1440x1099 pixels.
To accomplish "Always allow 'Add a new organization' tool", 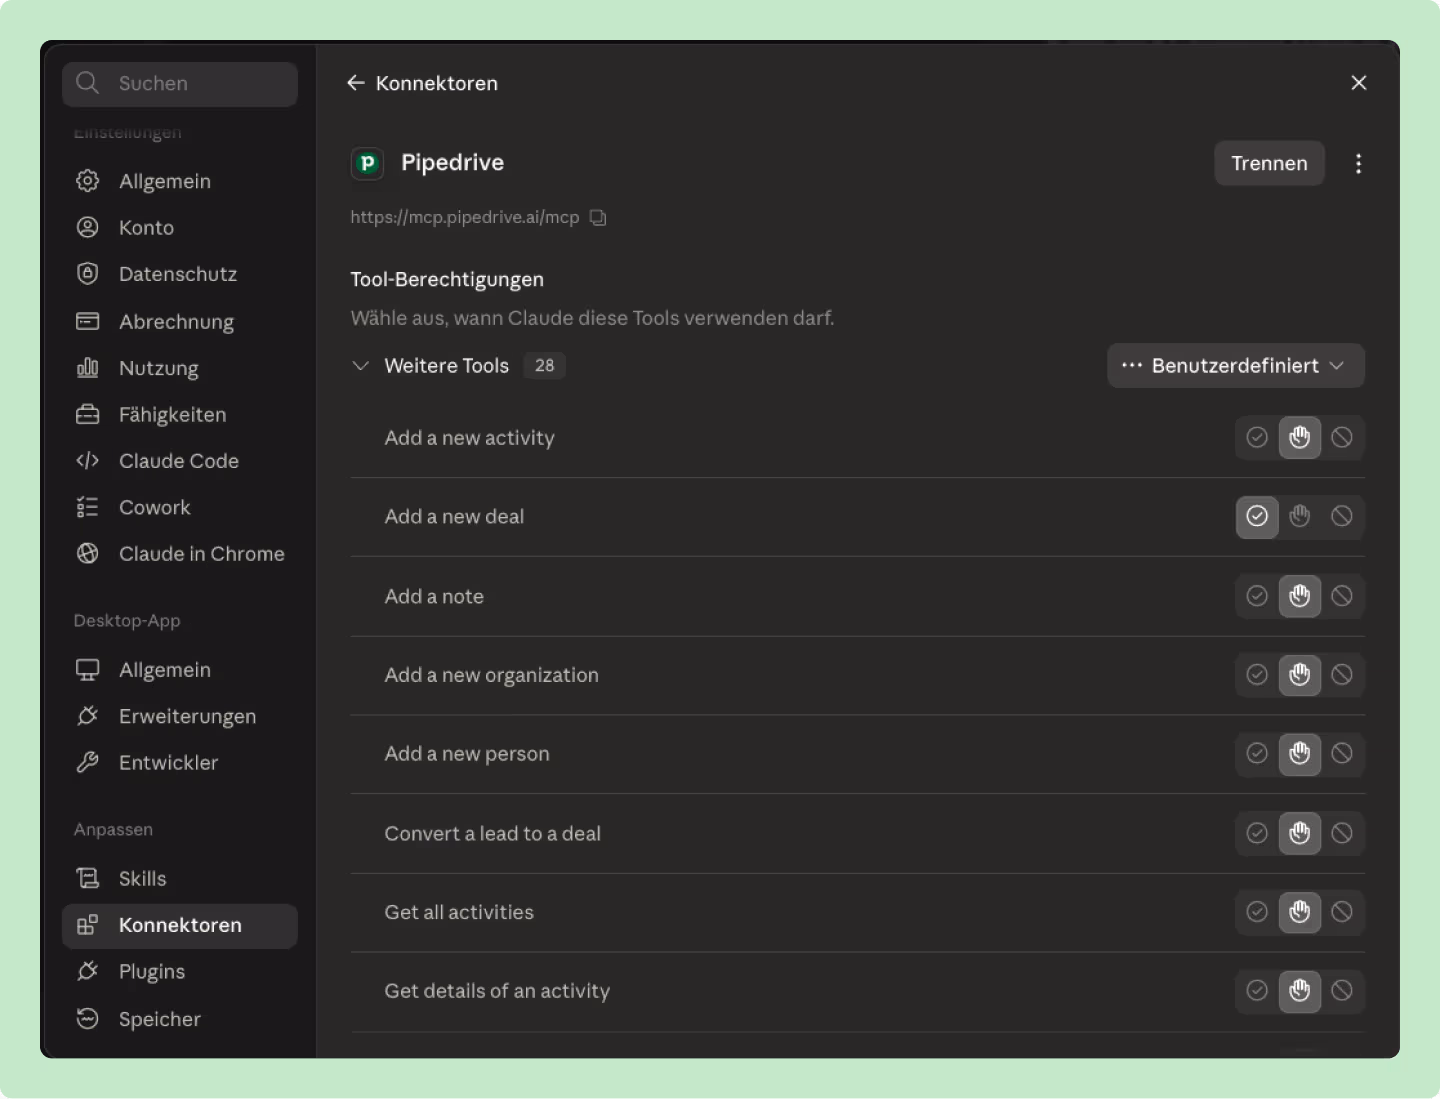I will [x=1257, y=675].
